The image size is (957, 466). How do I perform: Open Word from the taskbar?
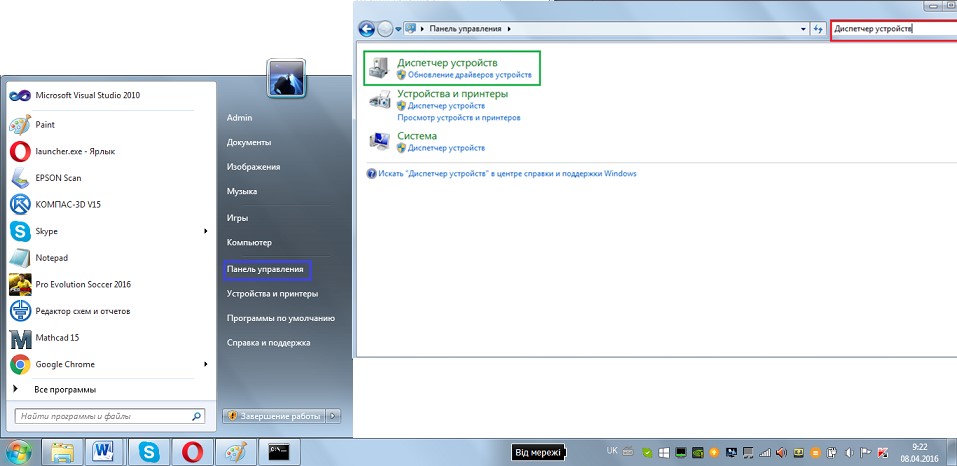coord(105,451)
